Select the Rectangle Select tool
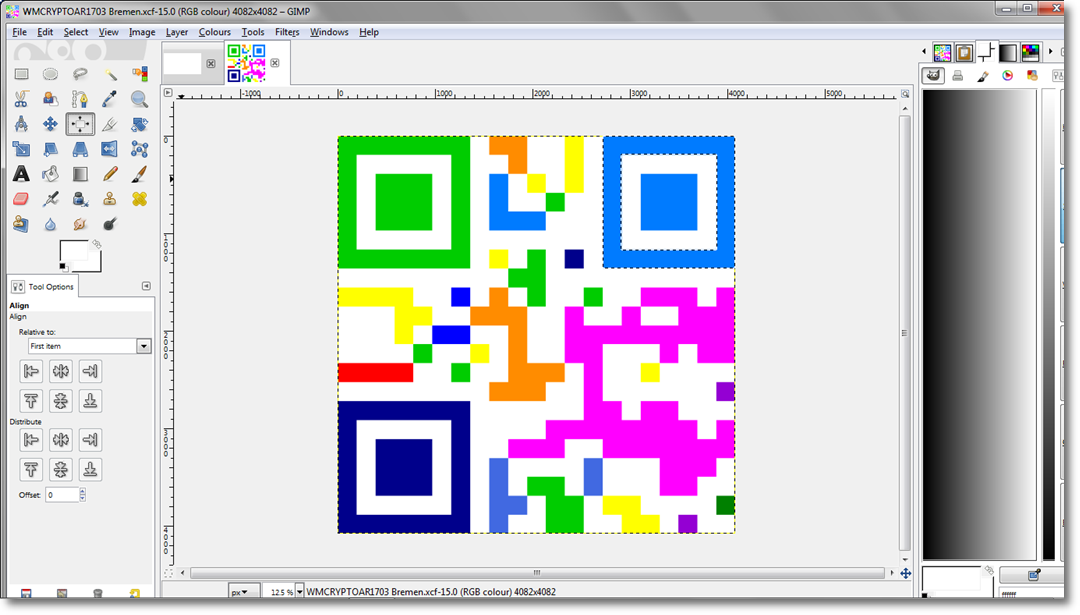This screenshot has height=615, width=1080. 21,74
